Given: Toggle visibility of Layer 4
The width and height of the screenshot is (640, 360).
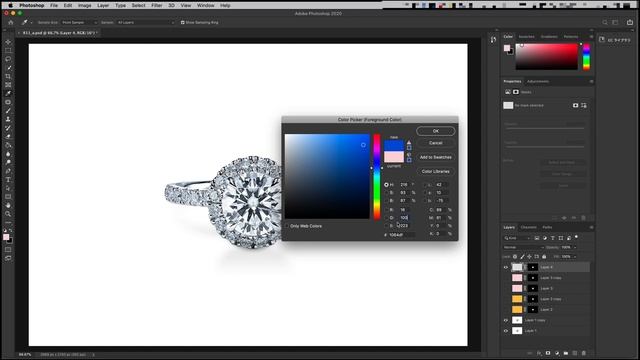Looking at the screenshot, I should 506,267.
